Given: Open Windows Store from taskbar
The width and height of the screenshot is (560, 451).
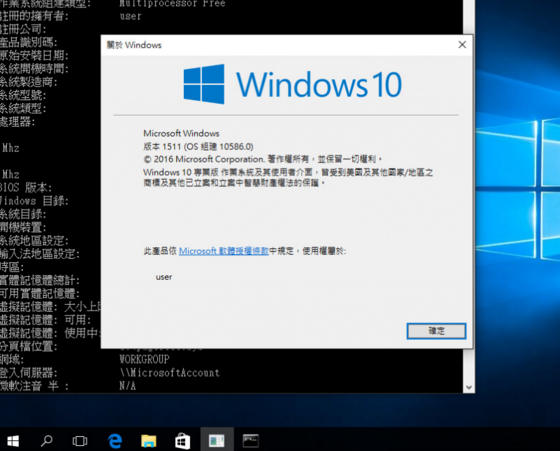Looking at the screenshot, I should (182, 441).
